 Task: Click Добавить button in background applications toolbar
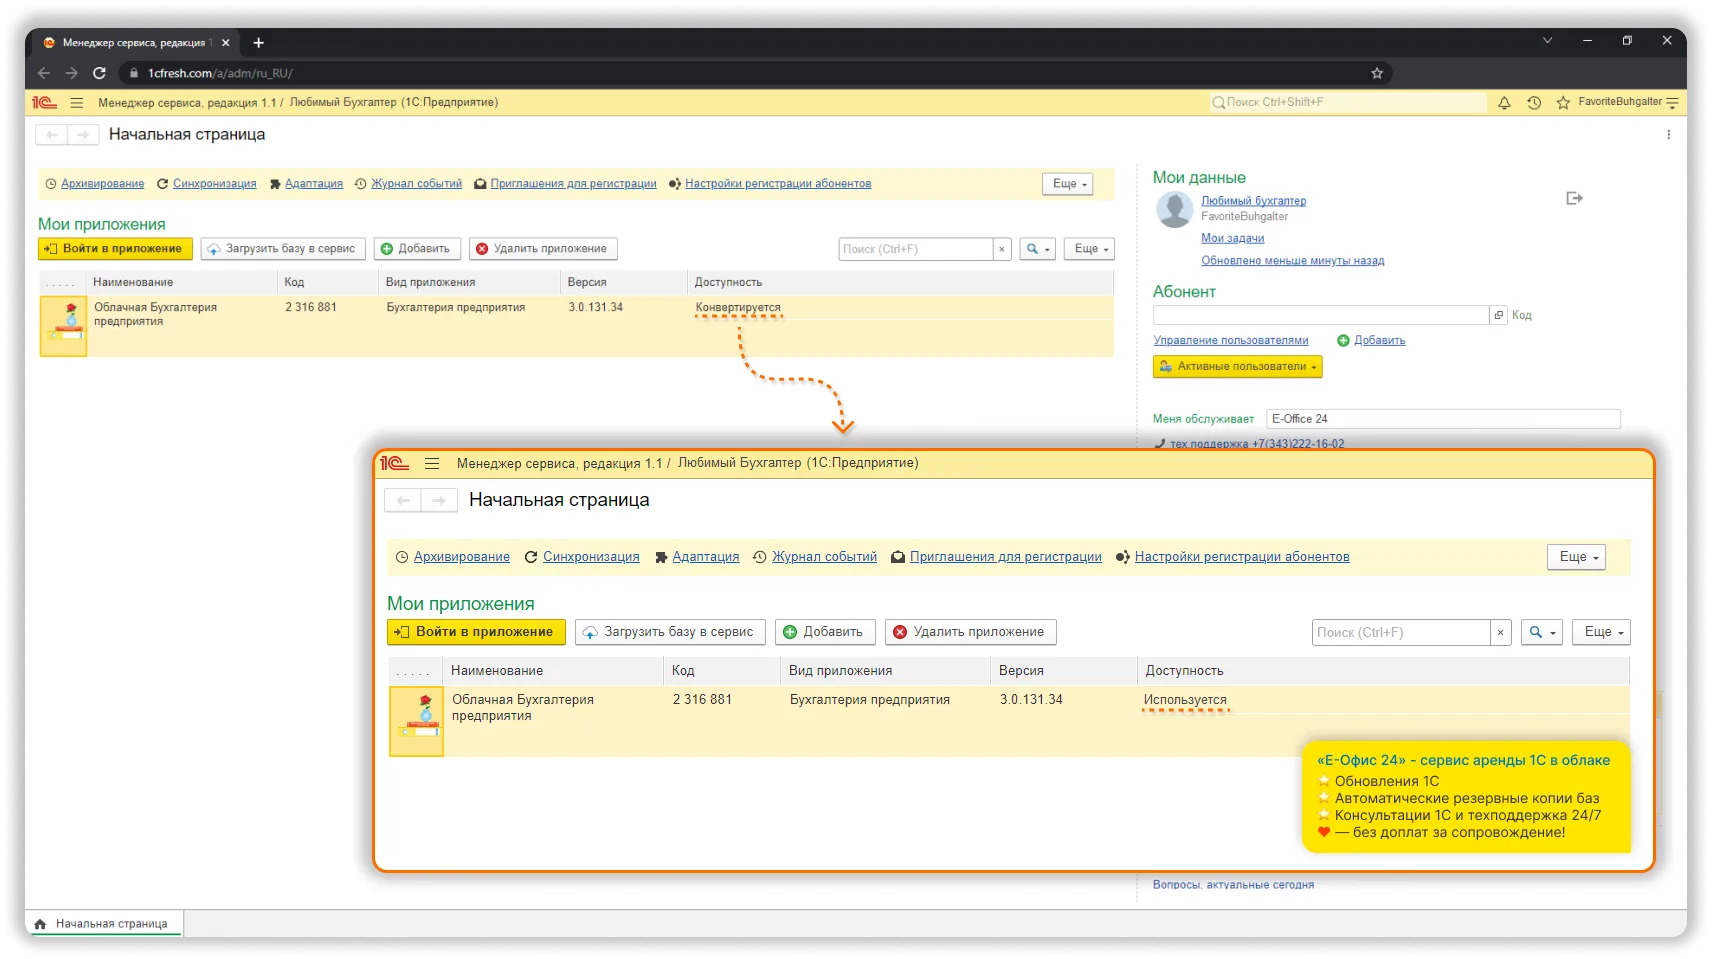pos(417,249)
